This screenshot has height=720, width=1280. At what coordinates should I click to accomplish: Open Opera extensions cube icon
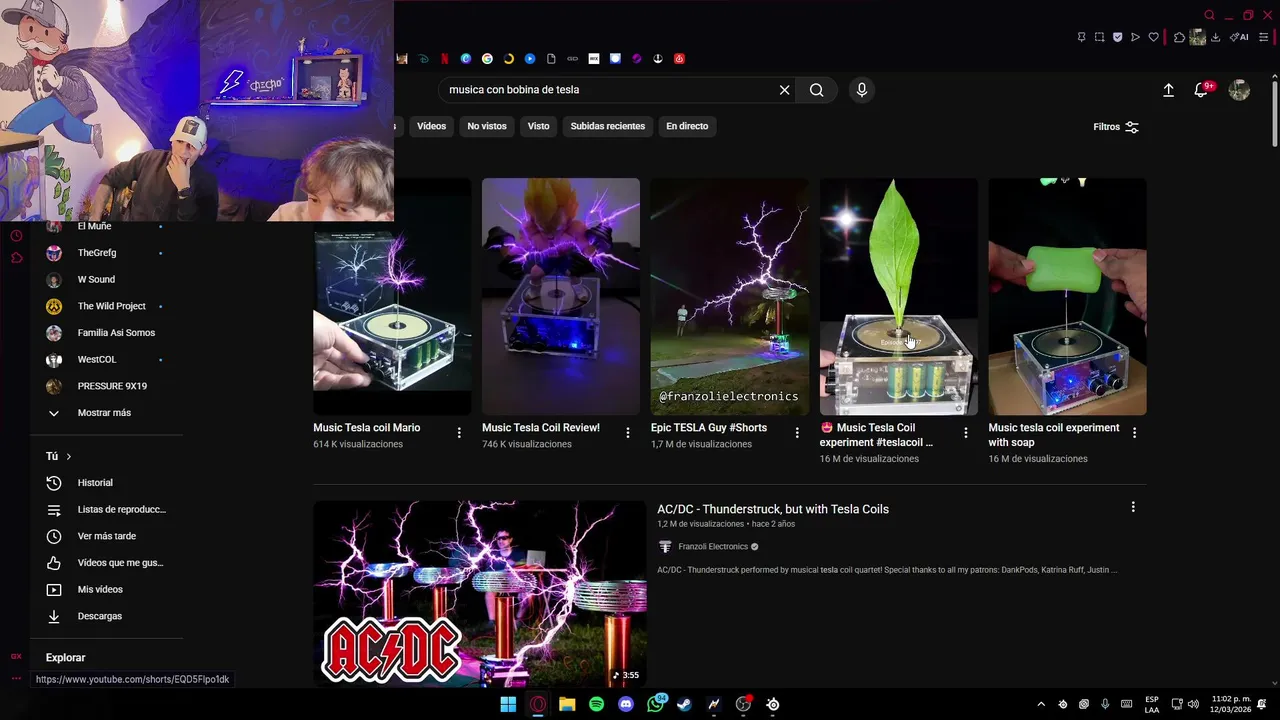point(1179,38)
